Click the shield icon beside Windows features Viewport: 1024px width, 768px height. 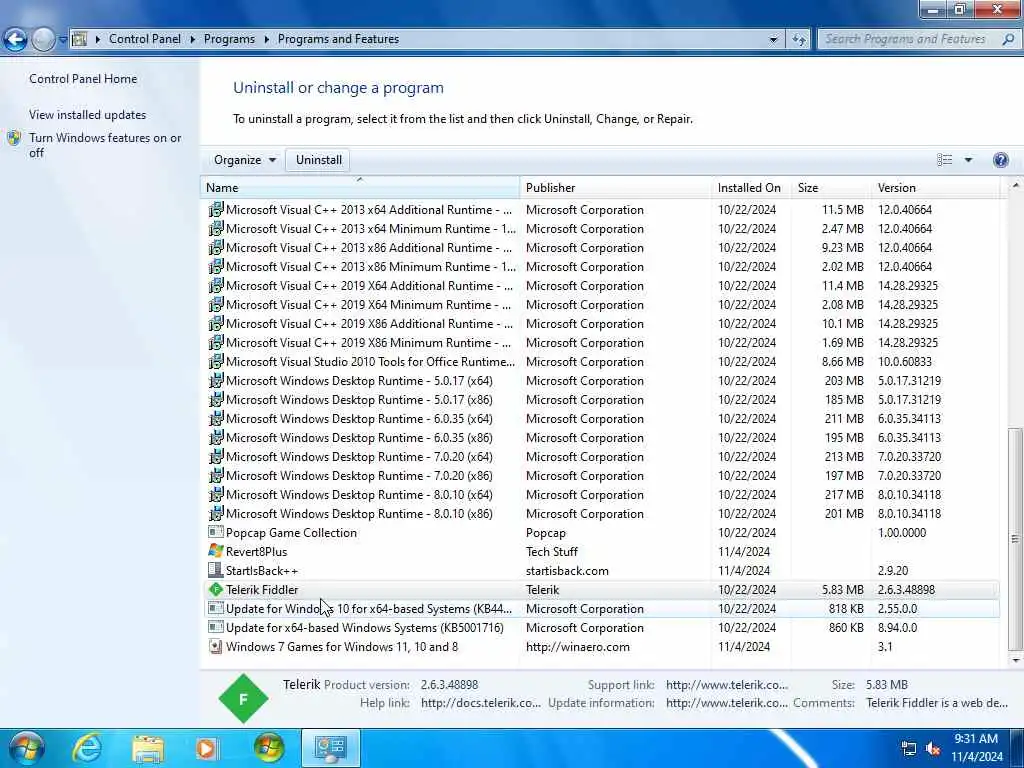pyautogui.click(x=14, y=138)
